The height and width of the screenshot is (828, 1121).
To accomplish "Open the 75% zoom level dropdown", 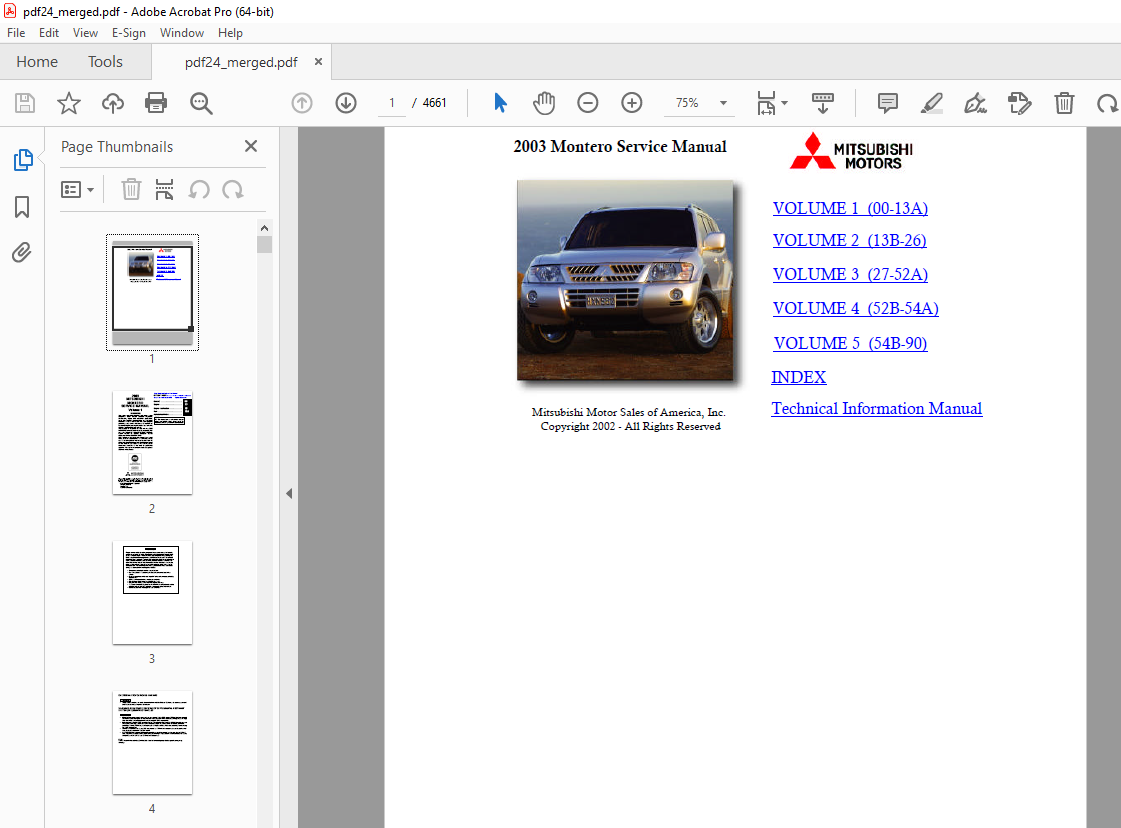I will 723,103.
